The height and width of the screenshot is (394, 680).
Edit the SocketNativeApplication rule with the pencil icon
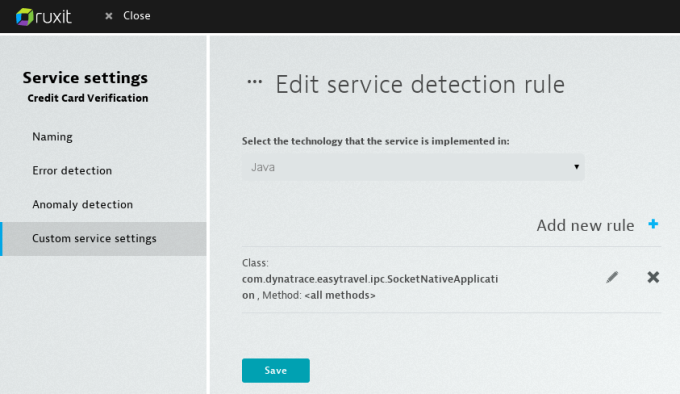pyautogui.click(x=612, y=277)
